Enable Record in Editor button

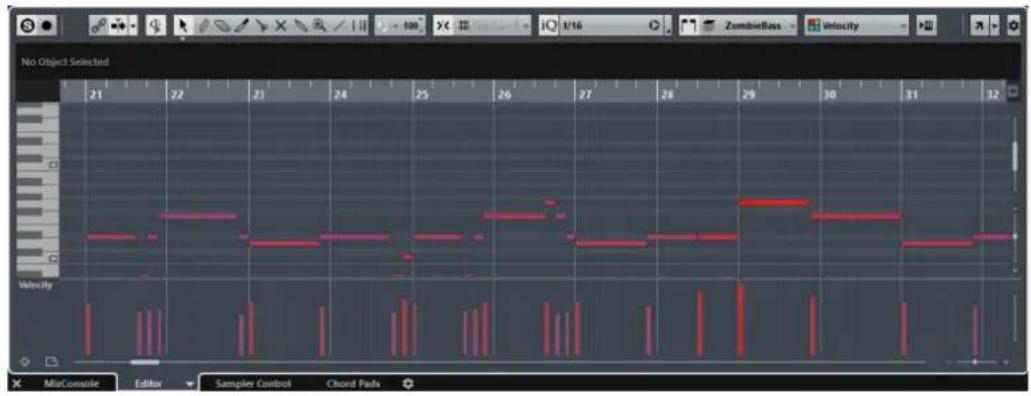pos(47,25)
